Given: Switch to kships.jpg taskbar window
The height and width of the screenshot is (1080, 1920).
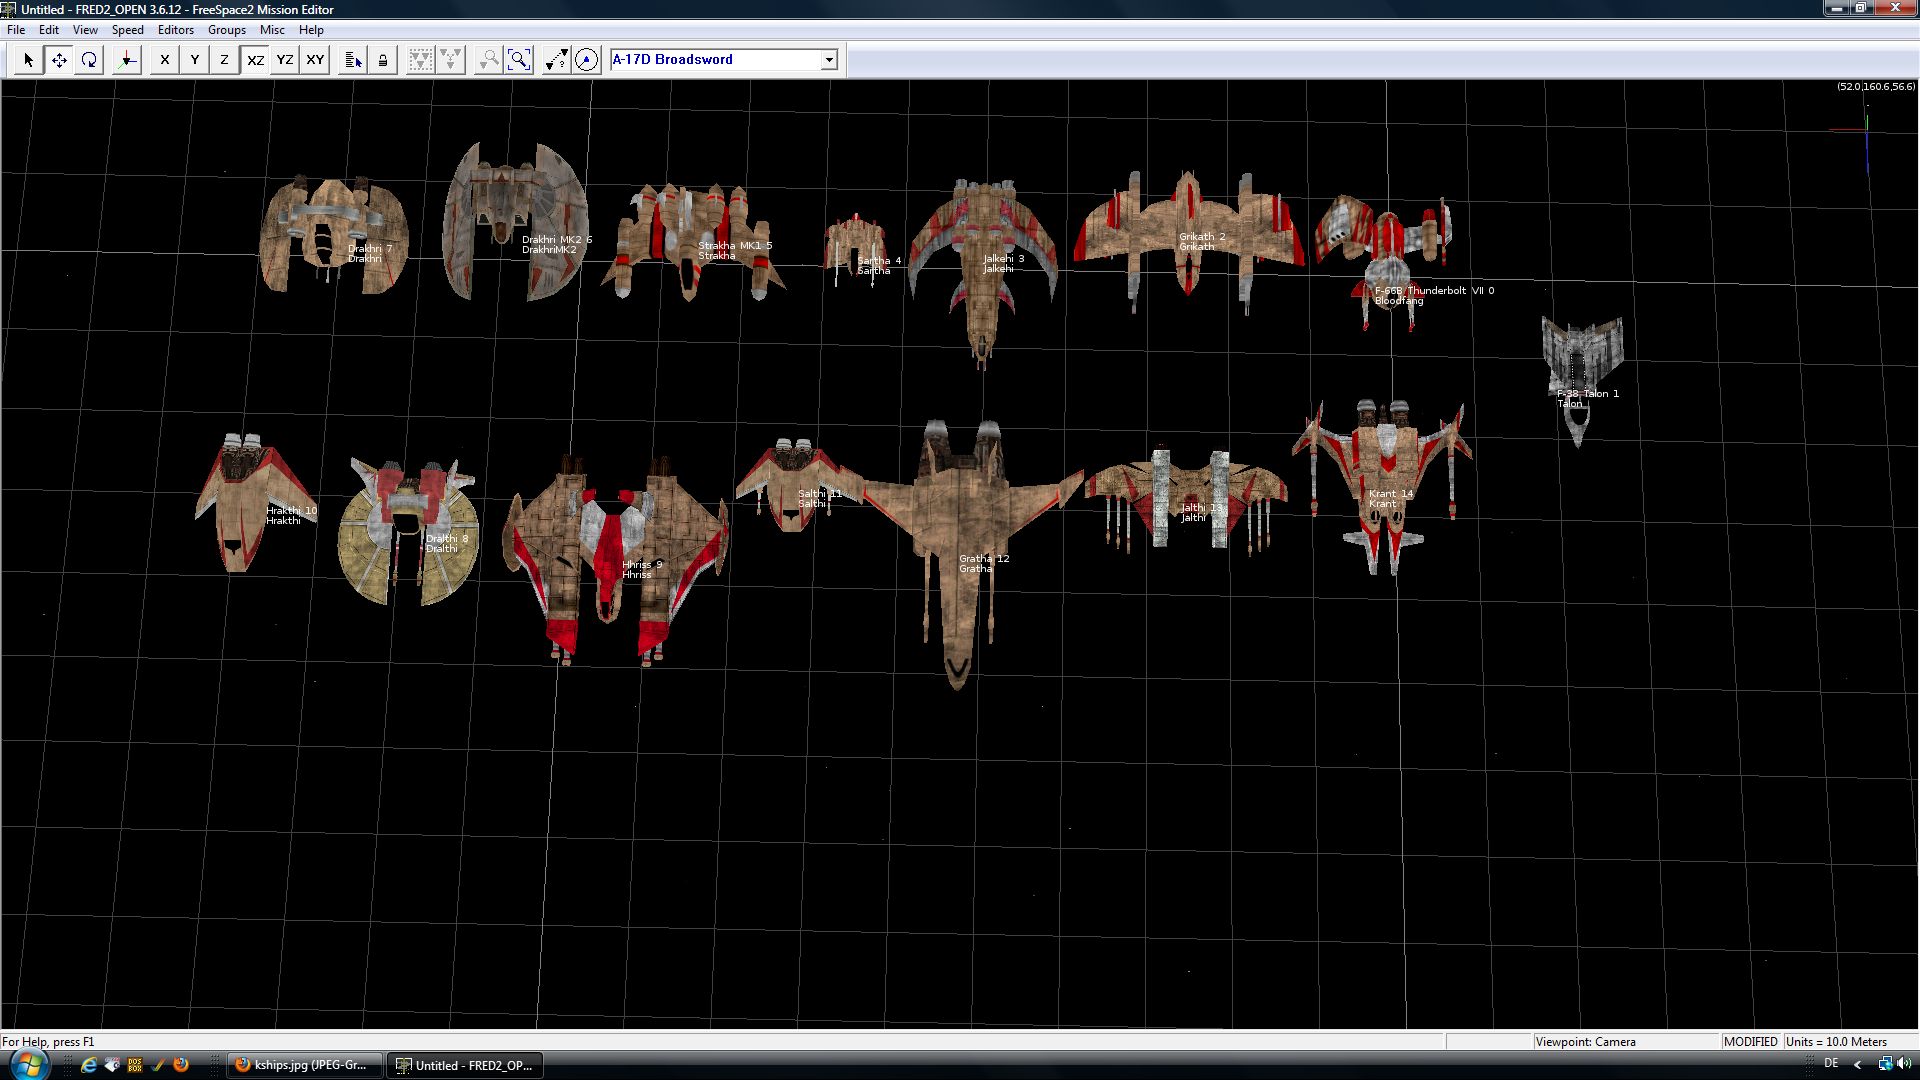Looking at the screenshot, I should 306,1065.
